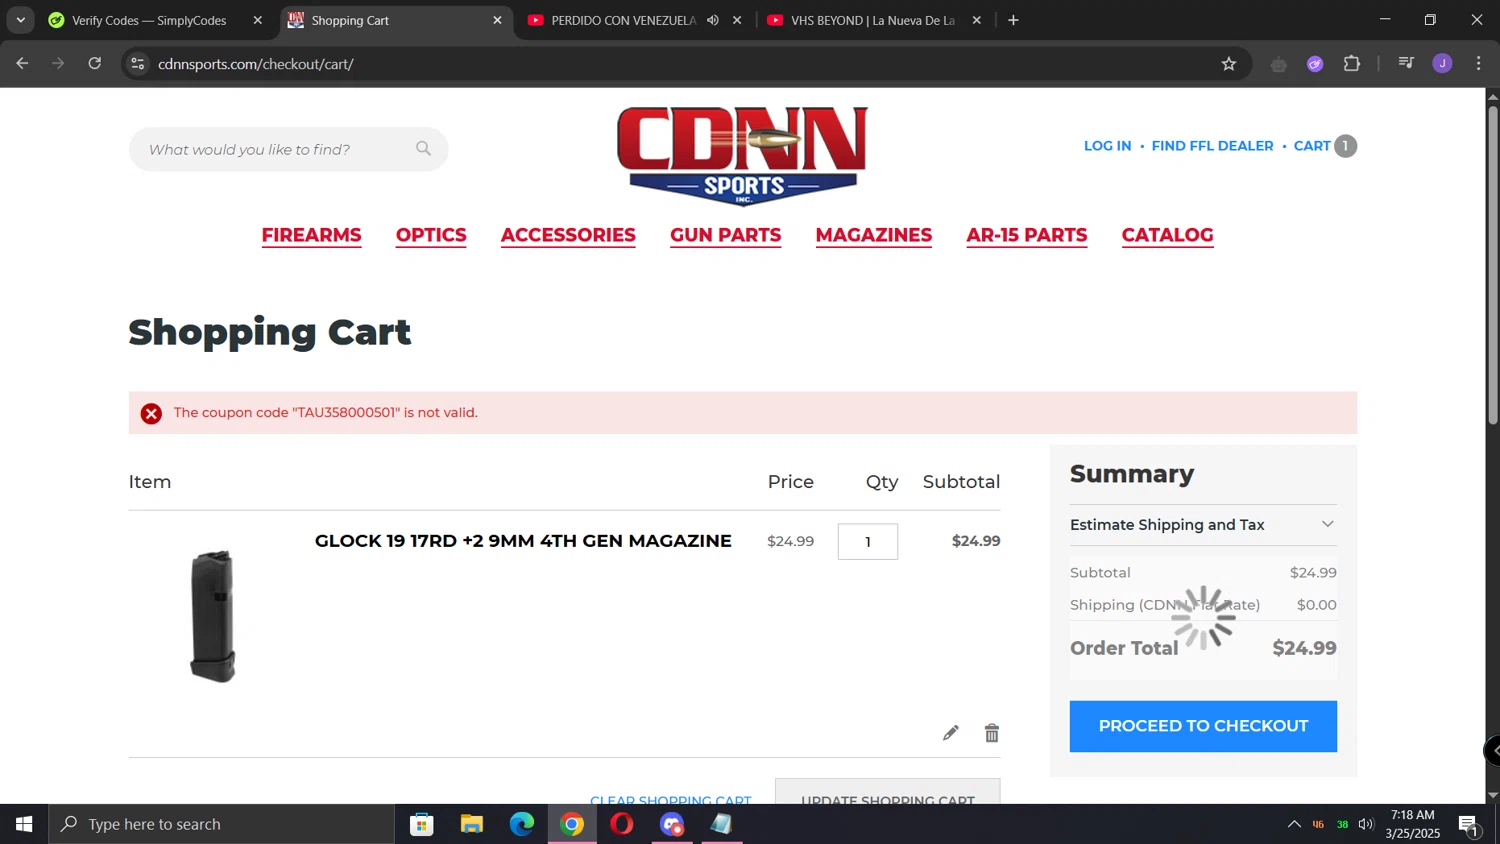
Task: Open Chrome three-dot menu
Action: tap(1479, 64)
